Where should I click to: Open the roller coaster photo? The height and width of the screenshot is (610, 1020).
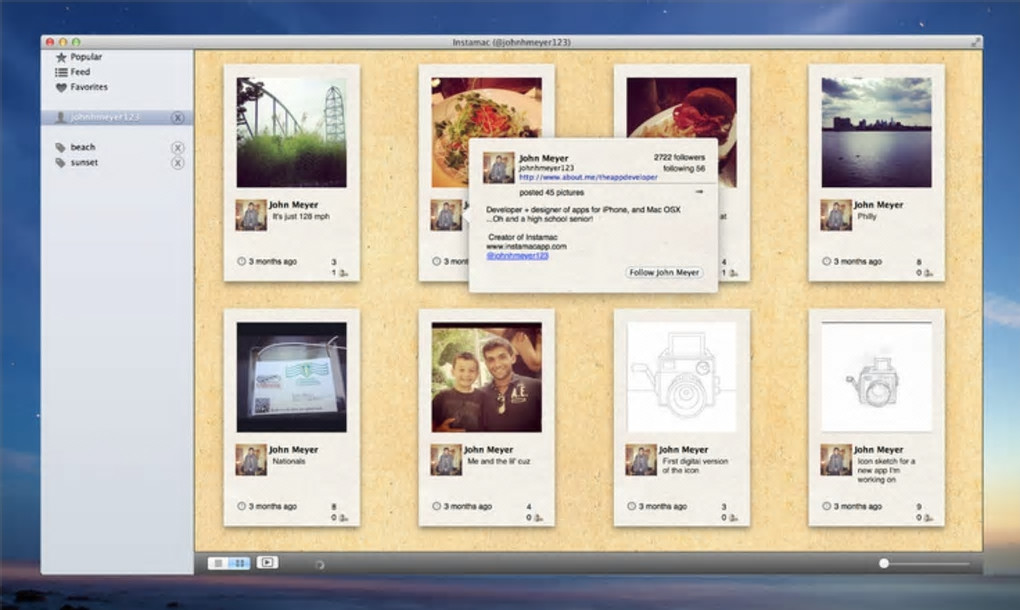coord(291,133)
